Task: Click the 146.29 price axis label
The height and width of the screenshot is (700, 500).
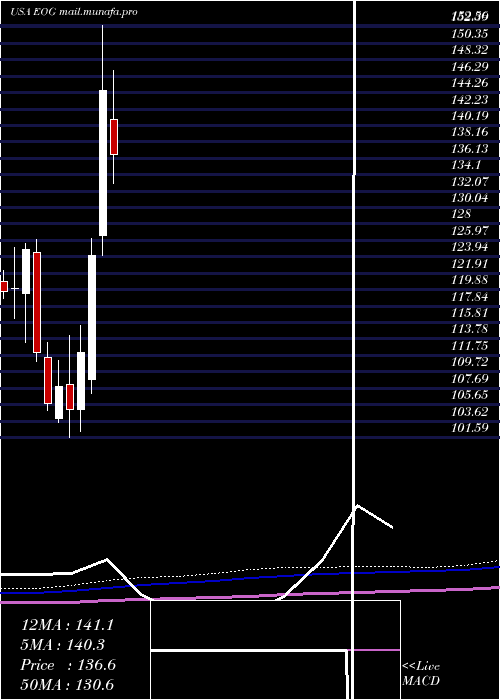Action: (469, 67)
